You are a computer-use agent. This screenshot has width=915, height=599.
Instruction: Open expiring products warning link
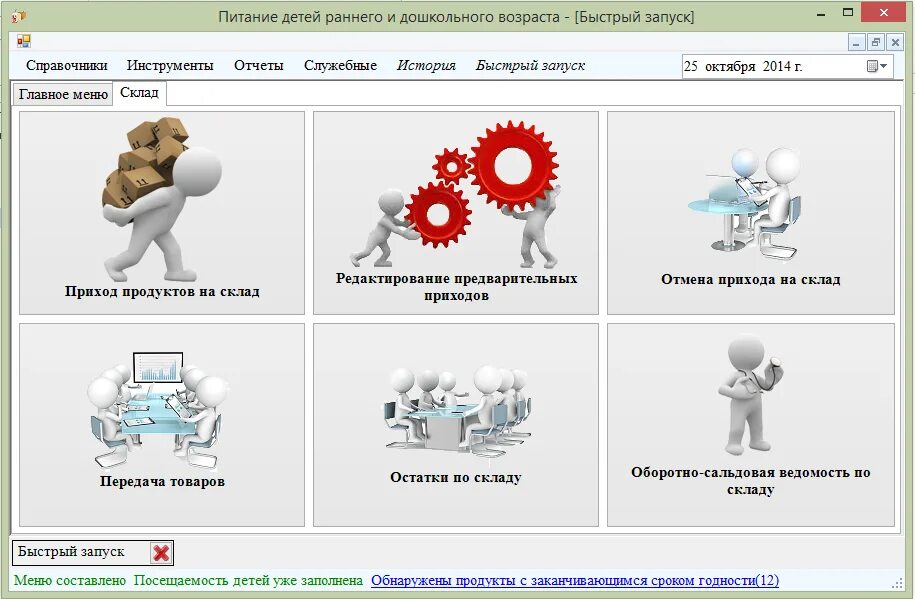575,581
